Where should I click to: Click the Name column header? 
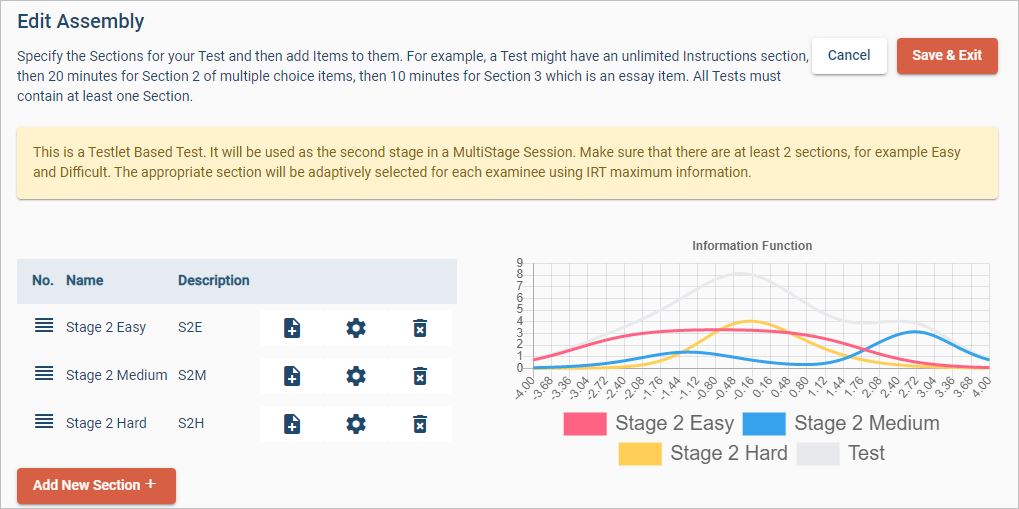point(84,281)
